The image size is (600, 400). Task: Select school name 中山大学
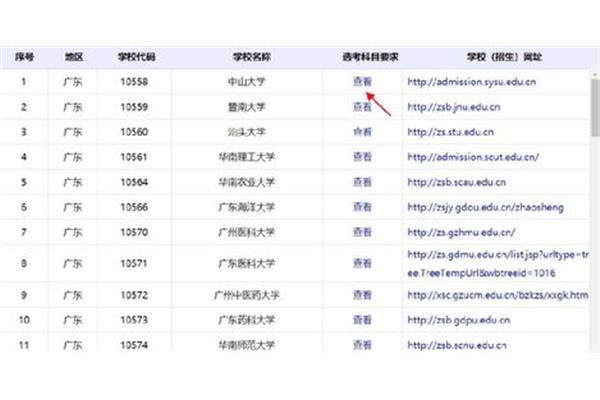(x=246, y=82)
